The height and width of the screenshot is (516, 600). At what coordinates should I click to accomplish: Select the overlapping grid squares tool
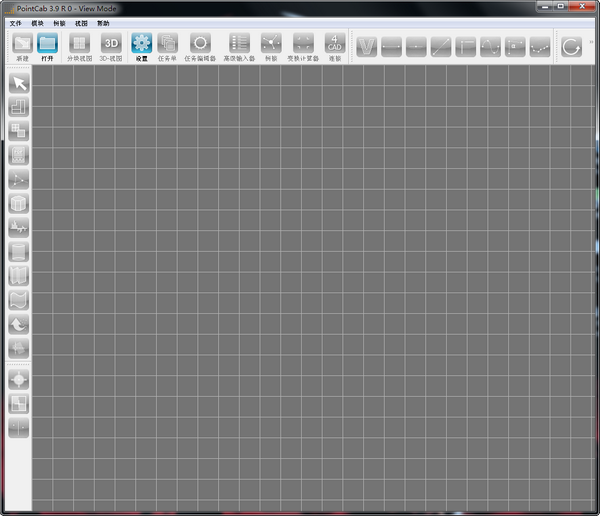19,131
